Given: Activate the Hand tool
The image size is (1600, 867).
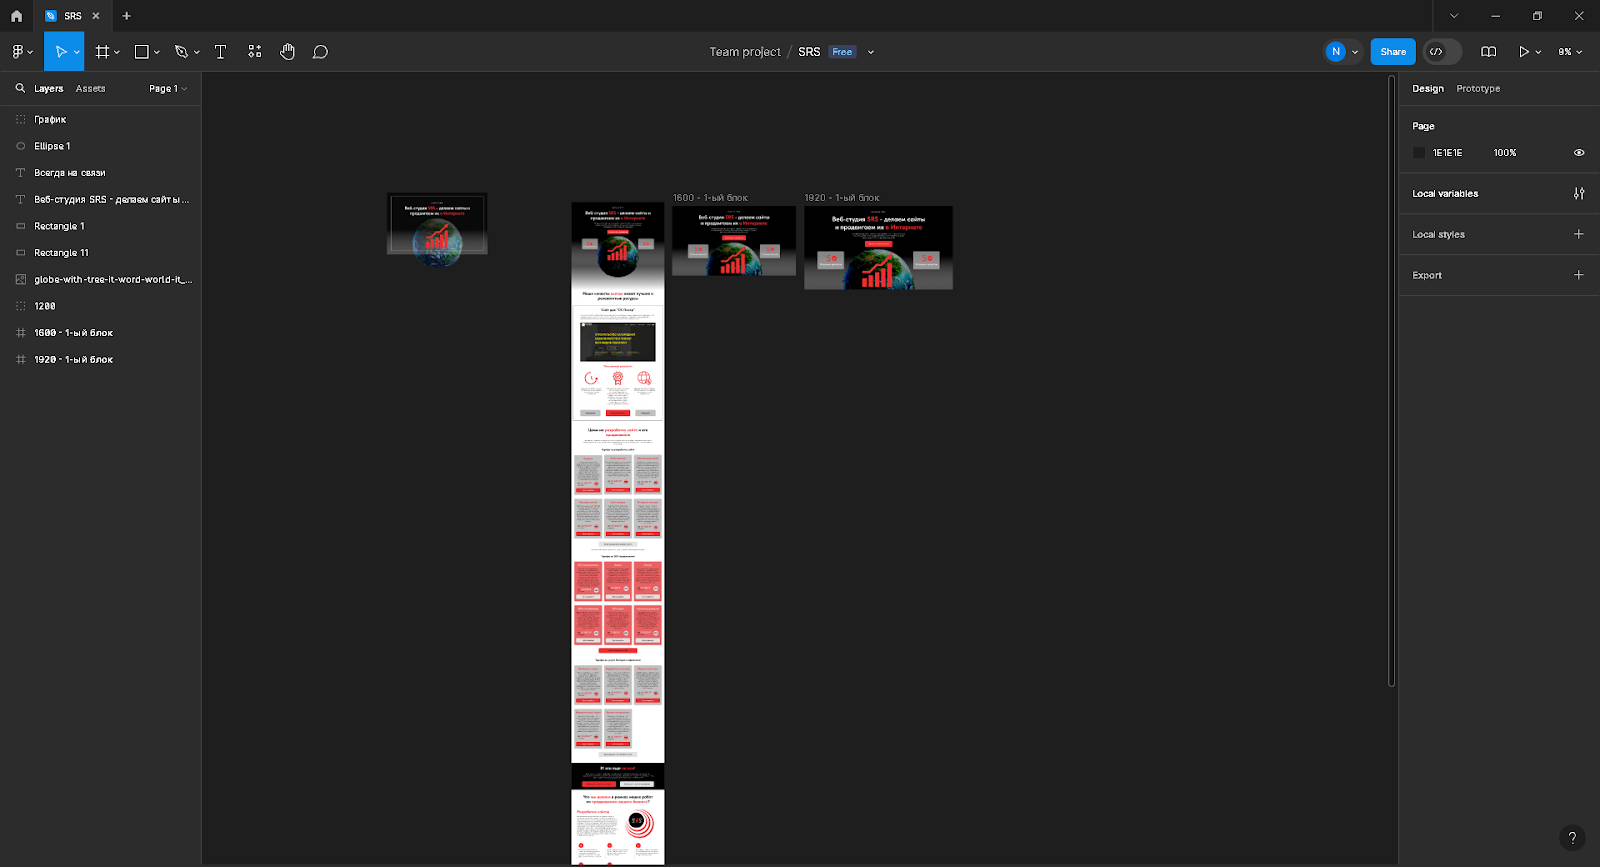Looking at the screenshot, I should pos(287,52).
